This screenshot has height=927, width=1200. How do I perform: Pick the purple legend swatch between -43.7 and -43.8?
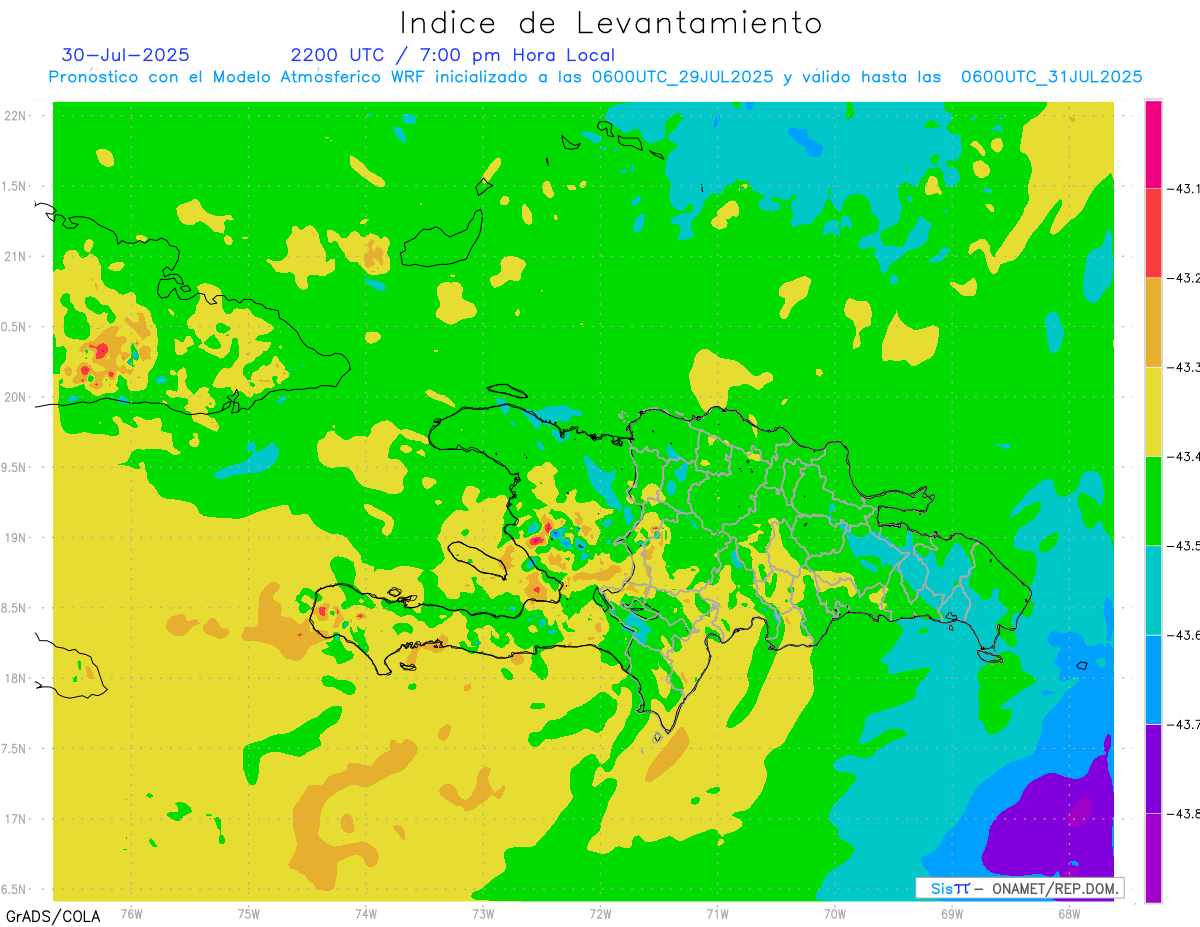tap(1153, 768)
